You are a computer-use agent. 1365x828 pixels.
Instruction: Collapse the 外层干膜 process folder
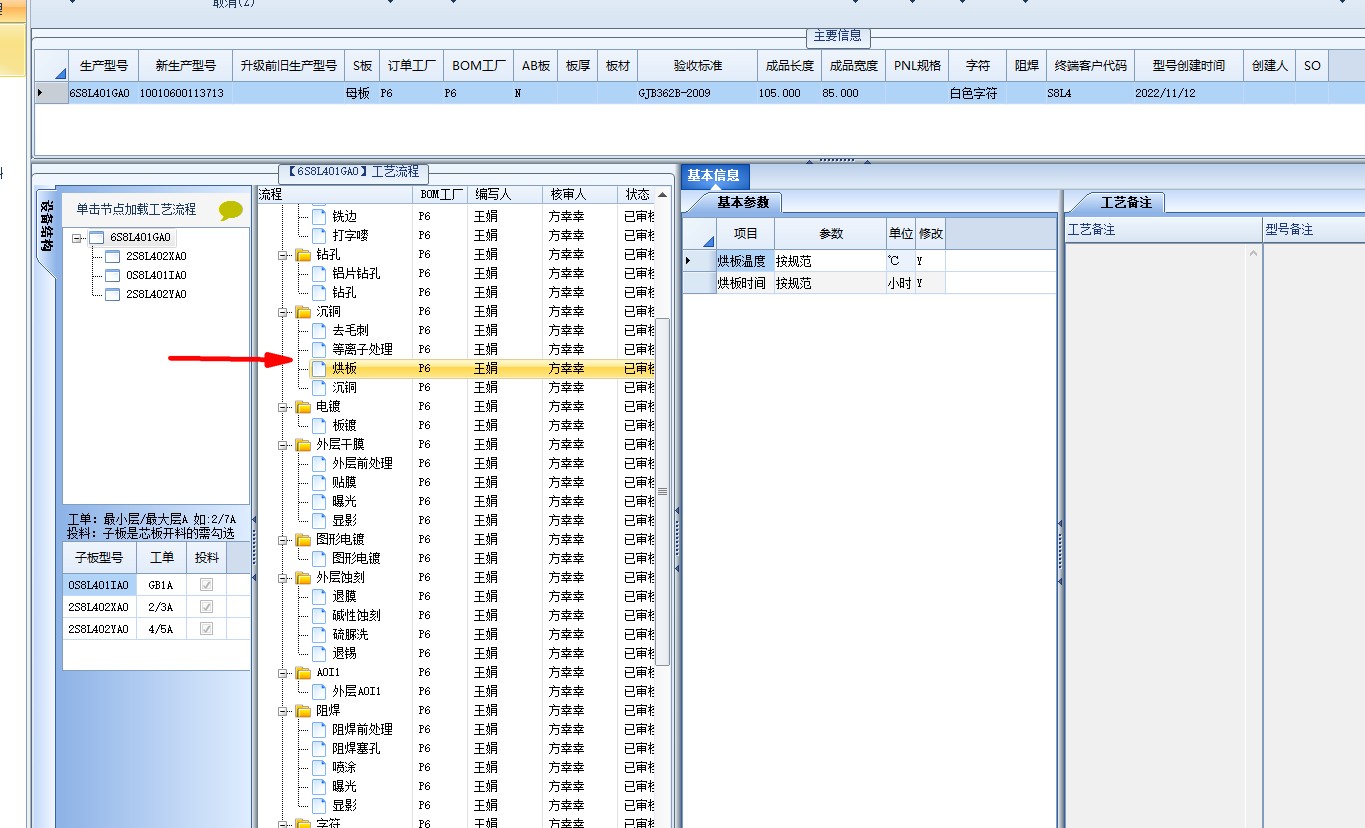(283, 445)
